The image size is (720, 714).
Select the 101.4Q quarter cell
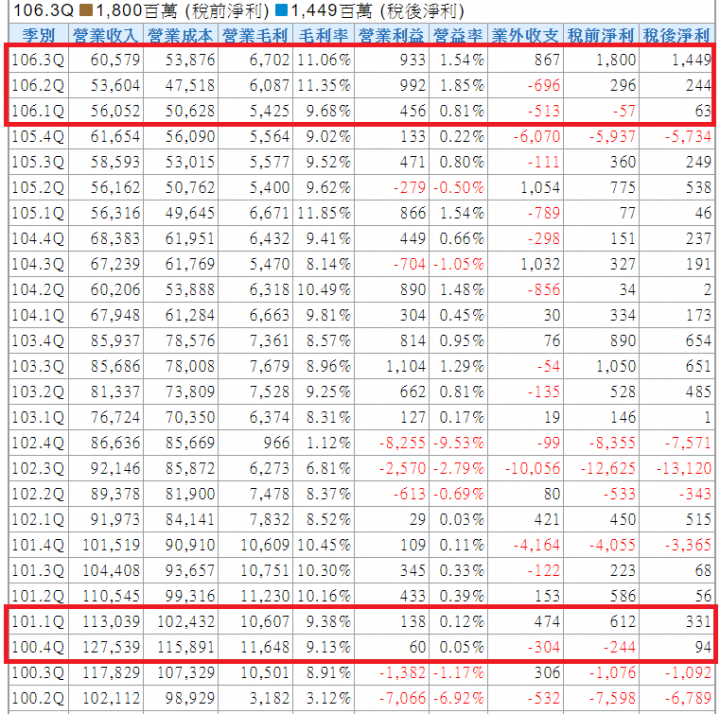point(39,545)
